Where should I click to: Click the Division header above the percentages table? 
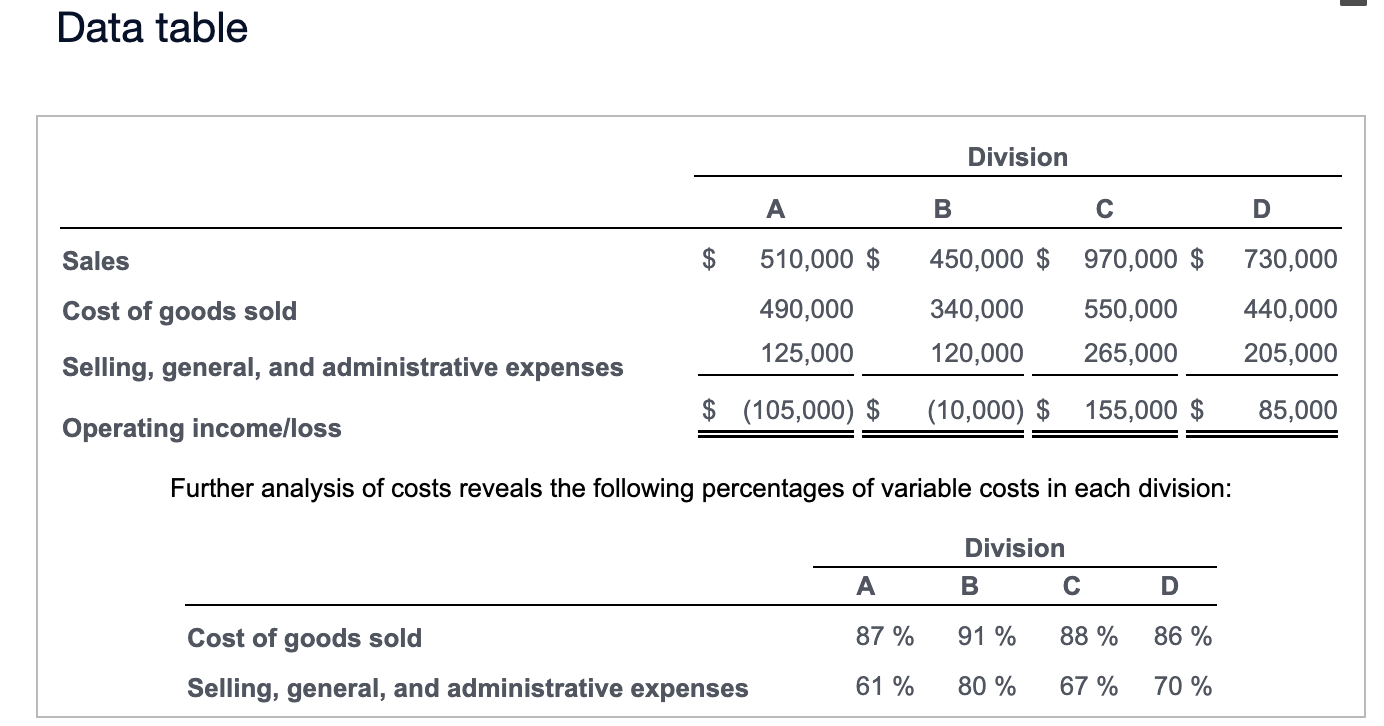pos(1014,548)
